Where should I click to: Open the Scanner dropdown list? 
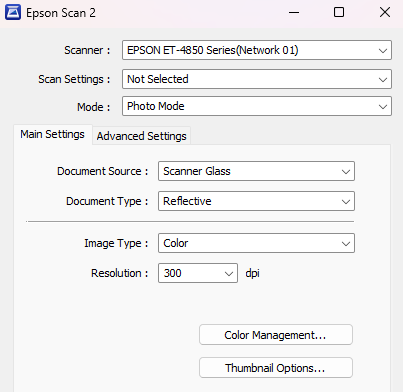(257, 50)
